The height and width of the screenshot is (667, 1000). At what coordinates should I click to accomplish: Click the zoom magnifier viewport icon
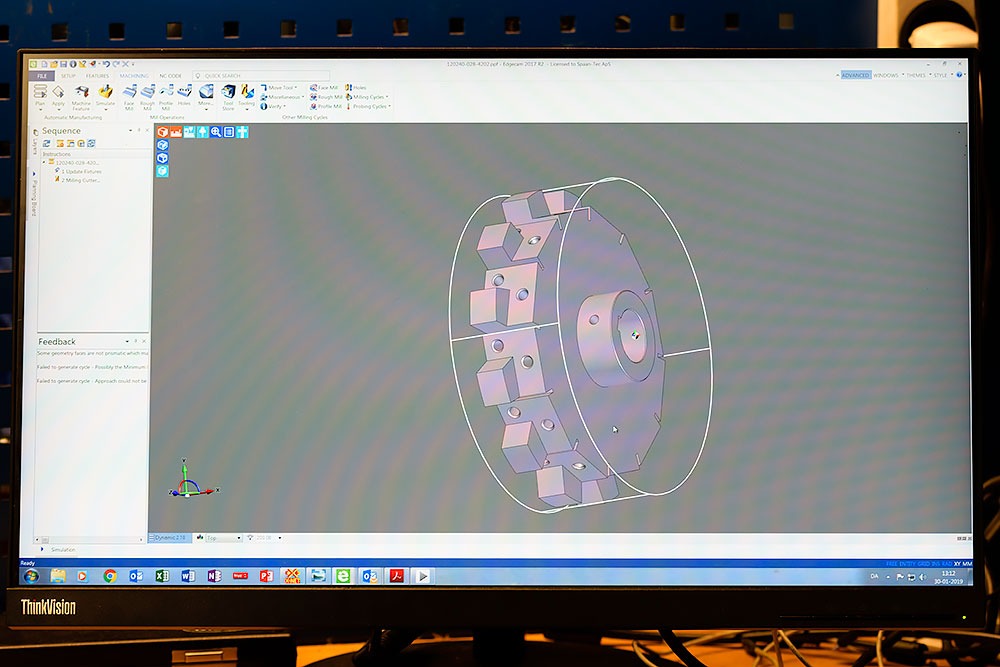click(x=216, y=132)
